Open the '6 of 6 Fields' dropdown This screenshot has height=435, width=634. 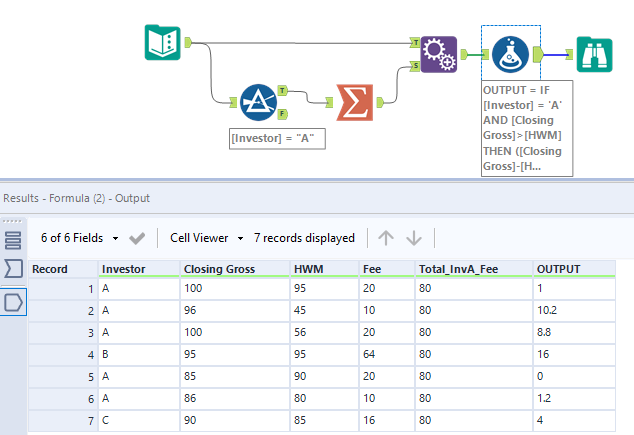(78, 238)
